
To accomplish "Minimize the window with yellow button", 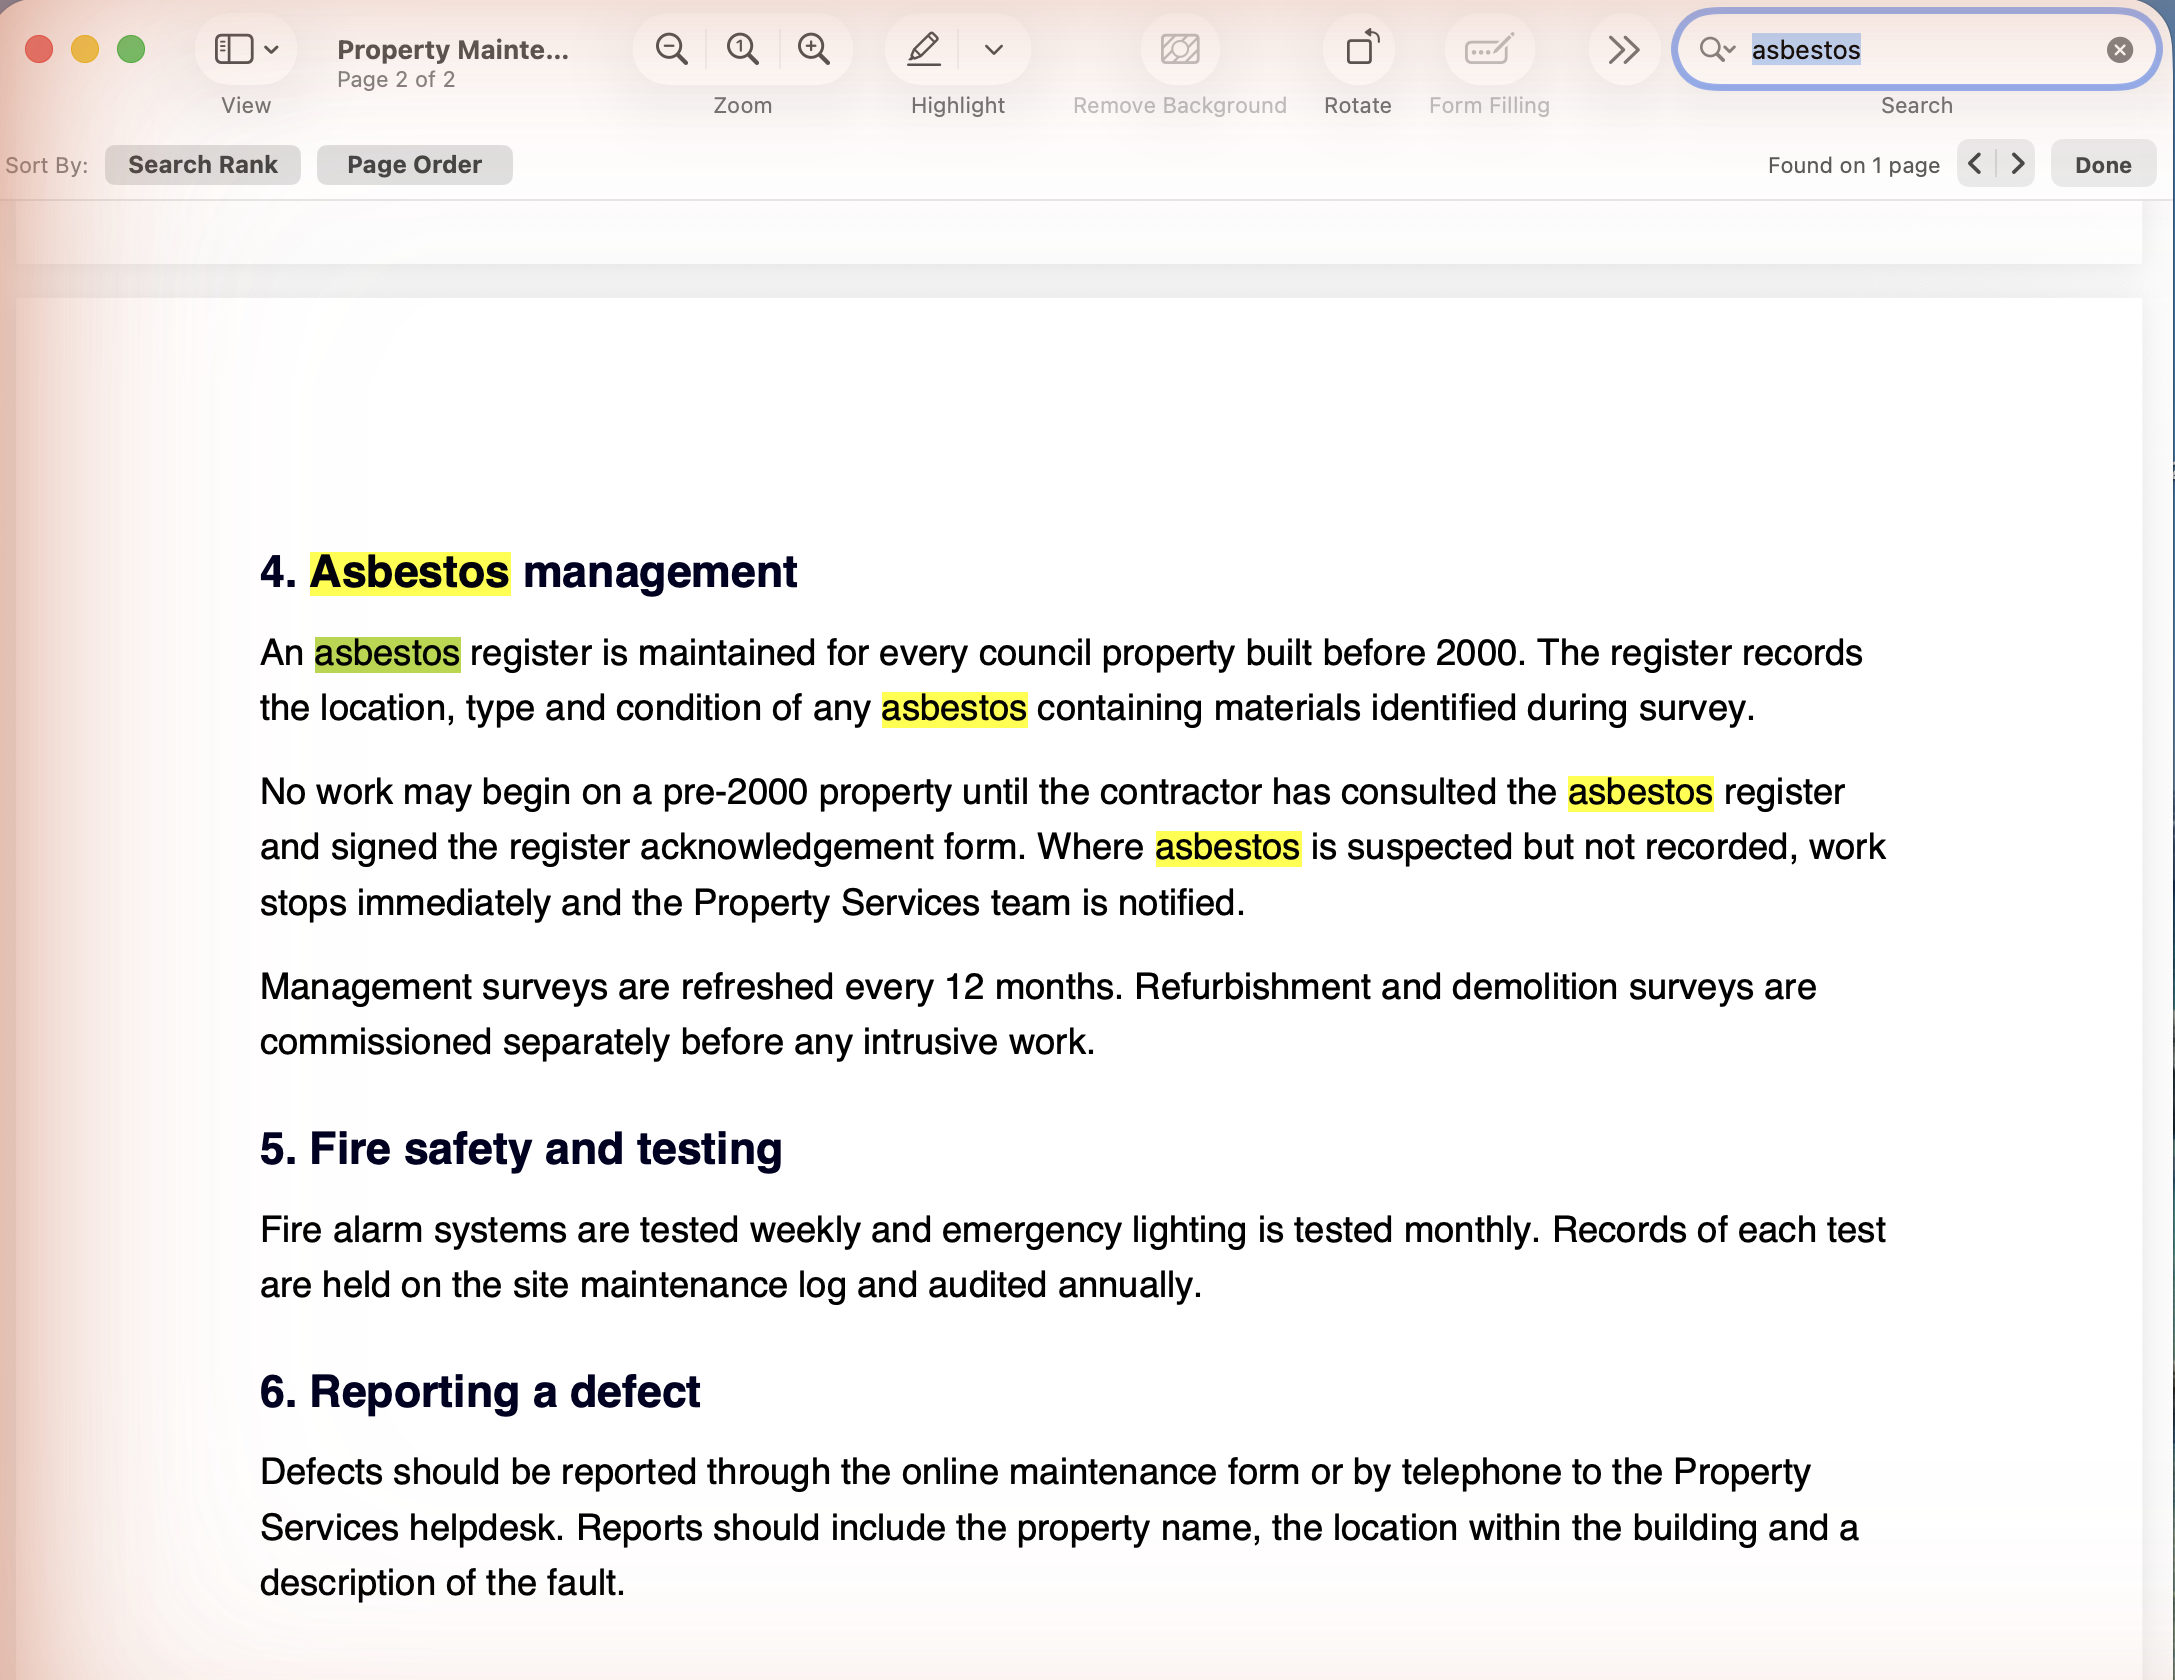I will coord(85,49).
